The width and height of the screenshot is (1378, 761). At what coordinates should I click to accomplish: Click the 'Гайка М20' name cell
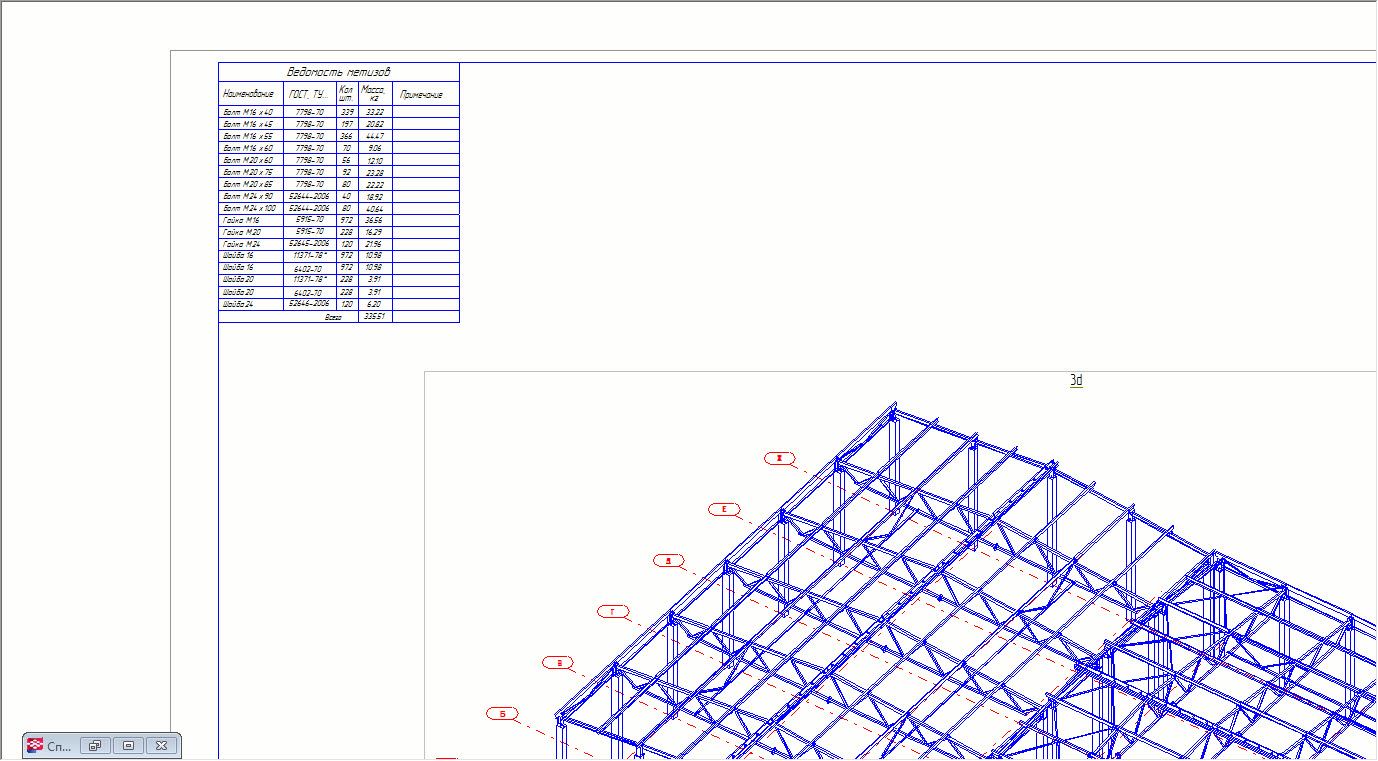coord(242,232)
